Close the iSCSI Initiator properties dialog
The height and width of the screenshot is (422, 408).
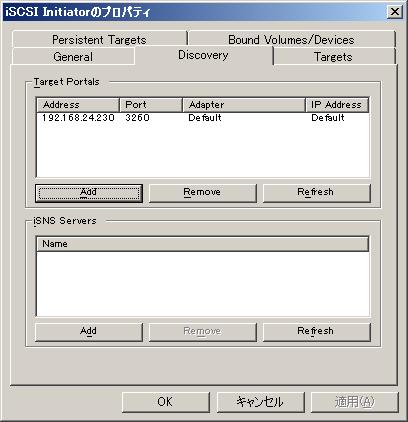[x=395, y=12]
